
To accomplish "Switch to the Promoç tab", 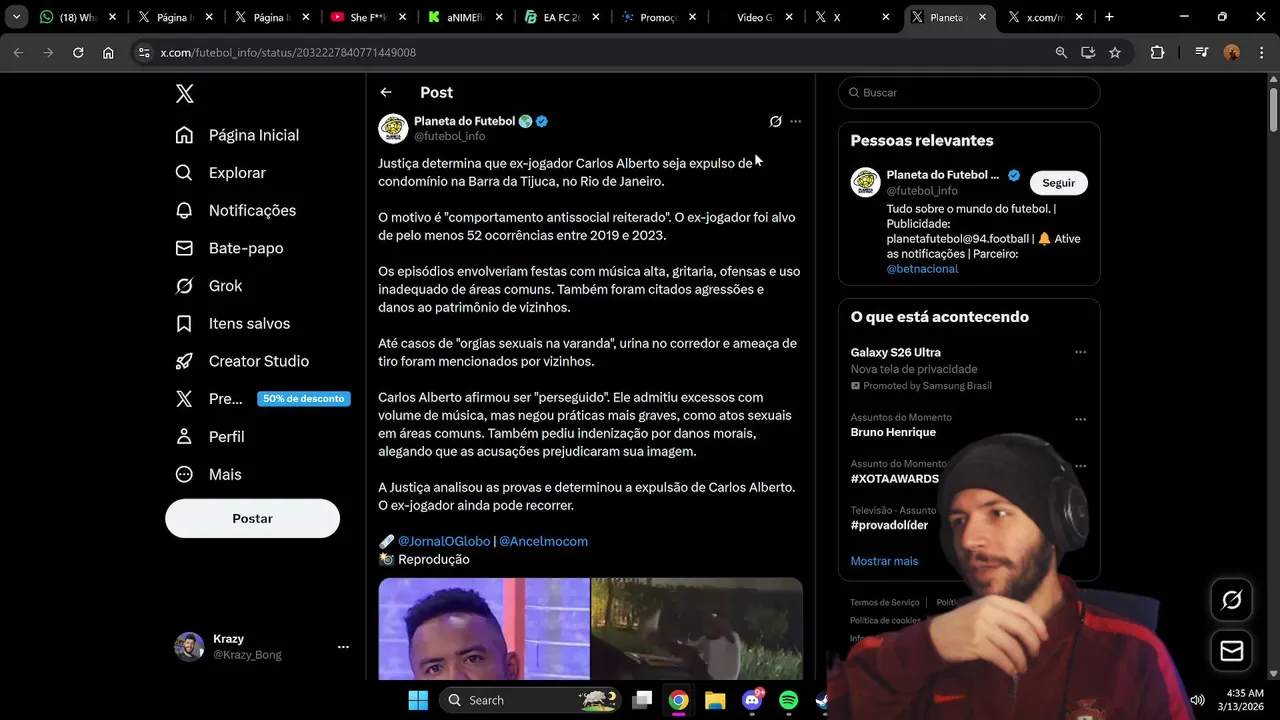I will [657, 17].
